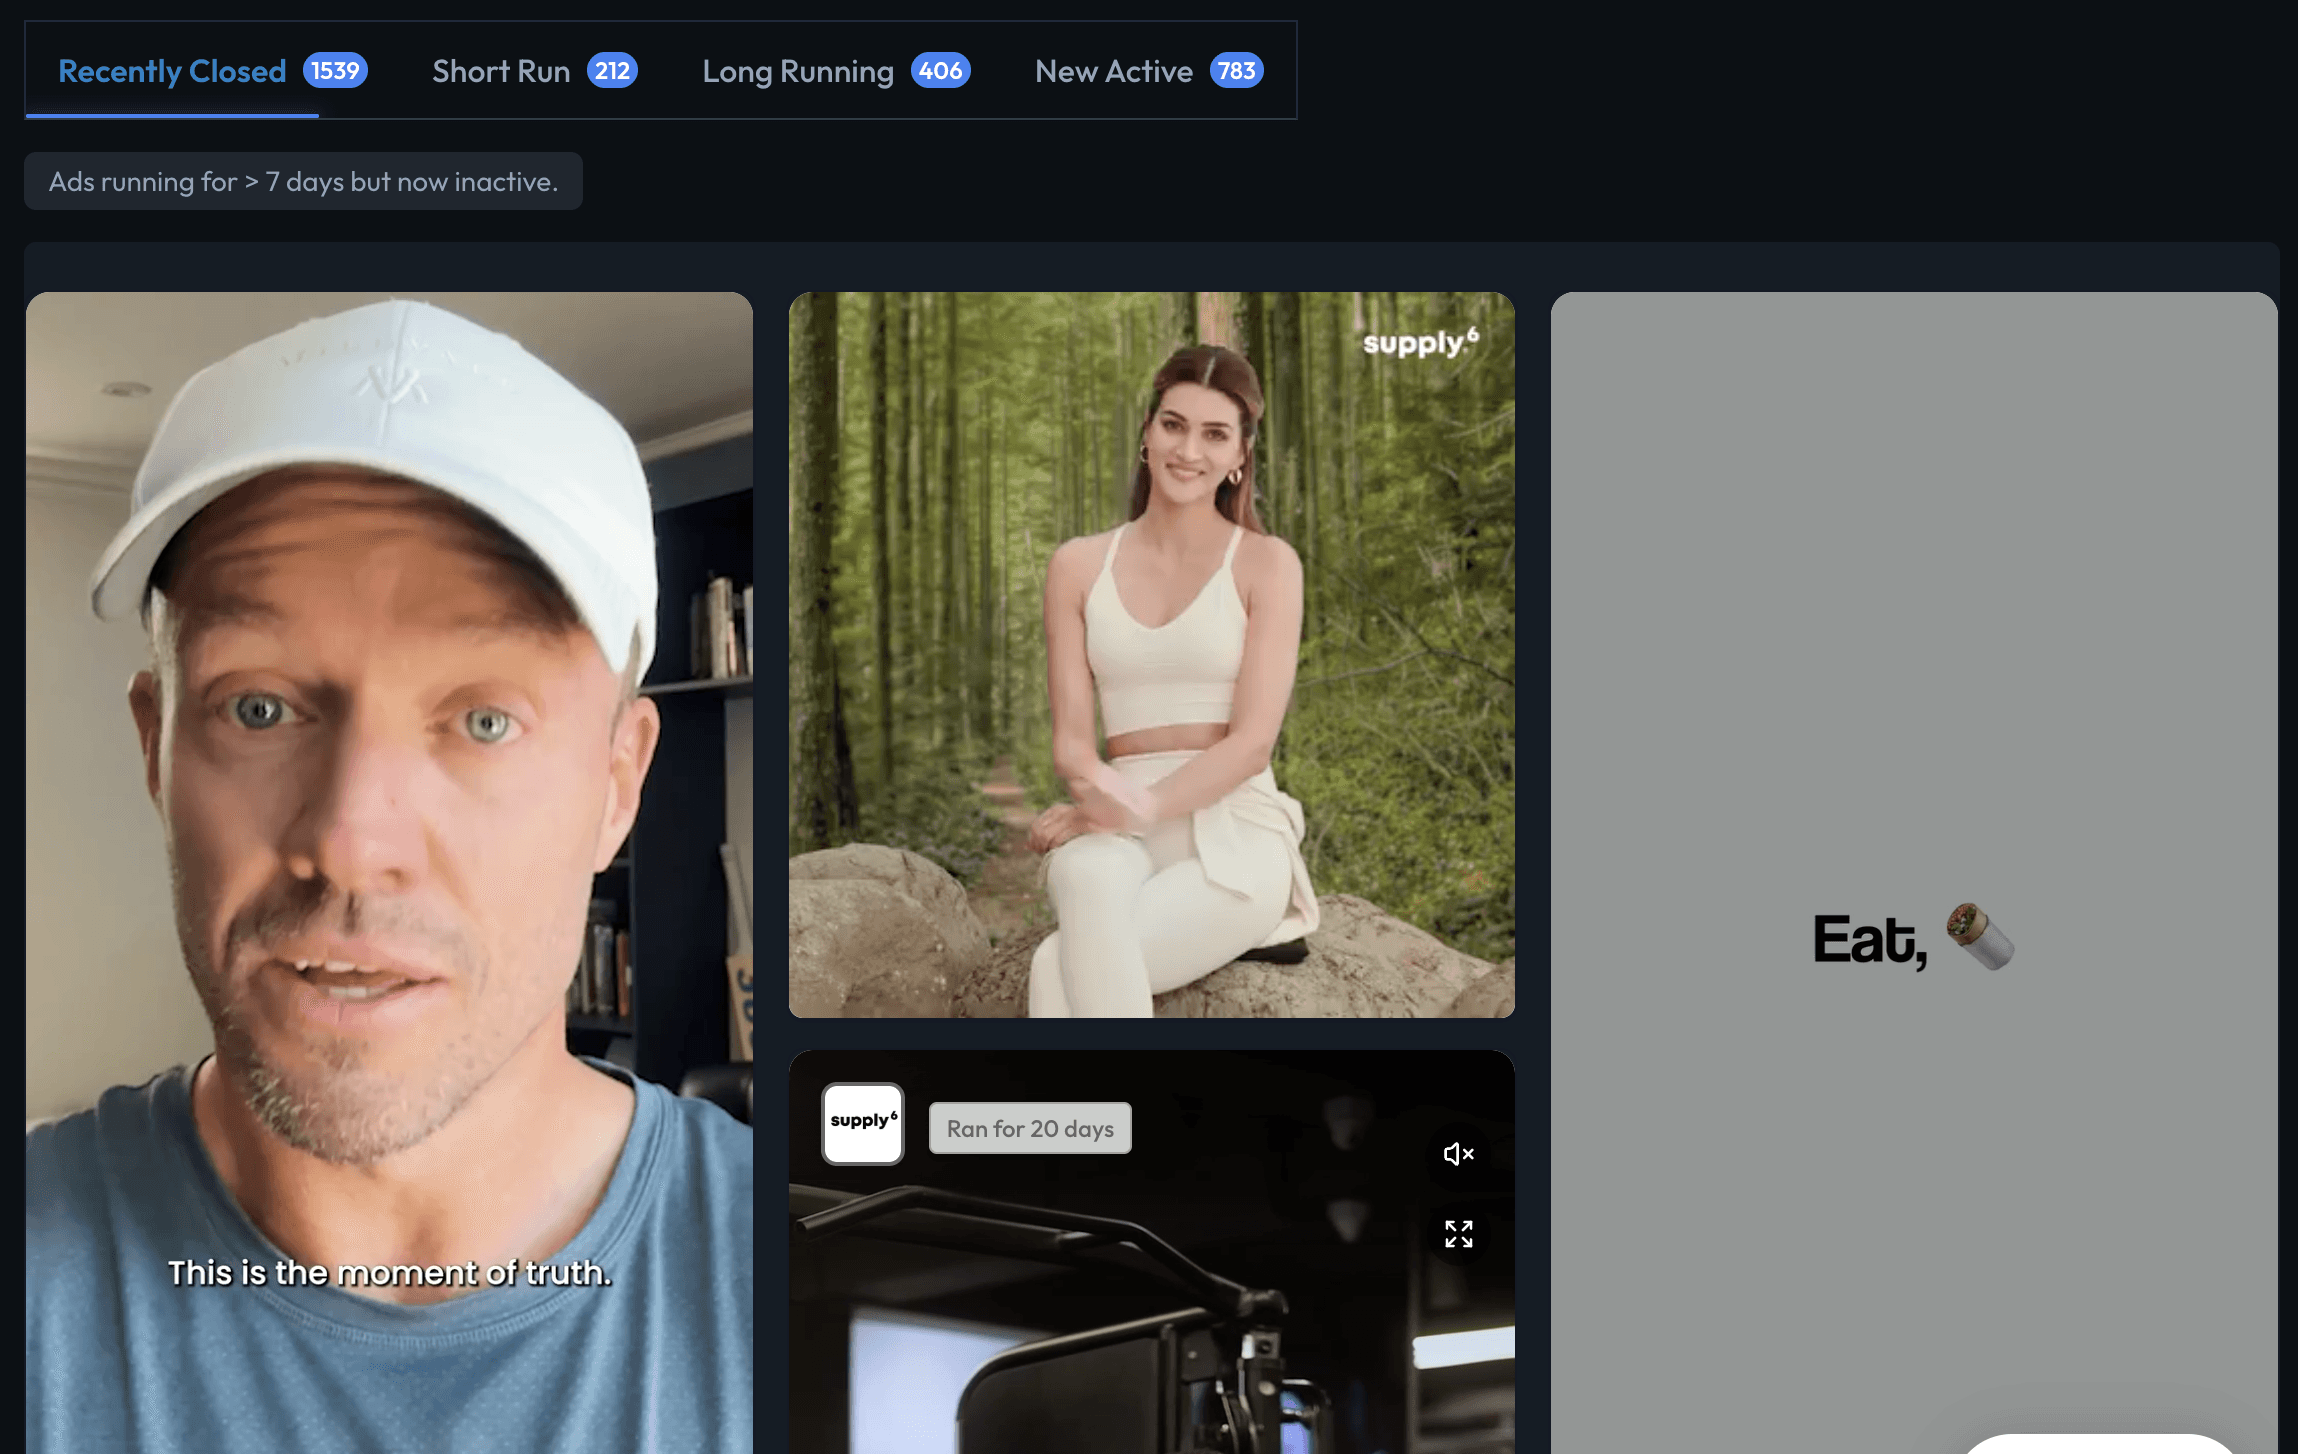Click the burrito emoji image
2298x1454 pixels.
pos(1980,937)
